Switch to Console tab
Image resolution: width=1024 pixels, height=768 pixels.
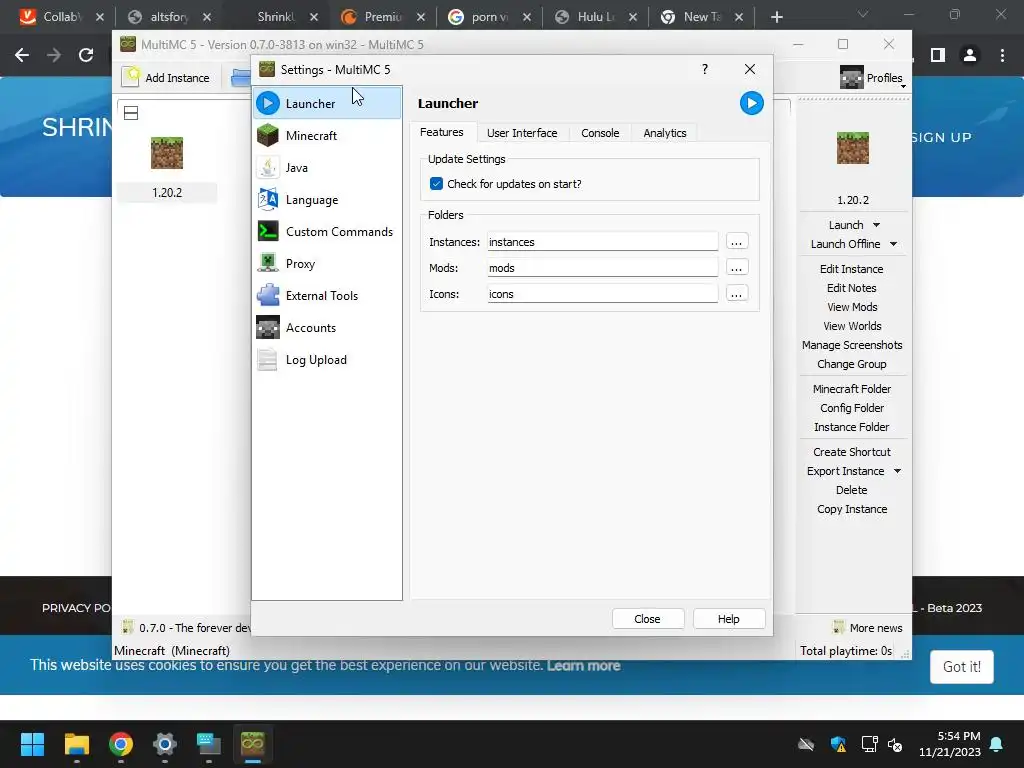point(600,133)
